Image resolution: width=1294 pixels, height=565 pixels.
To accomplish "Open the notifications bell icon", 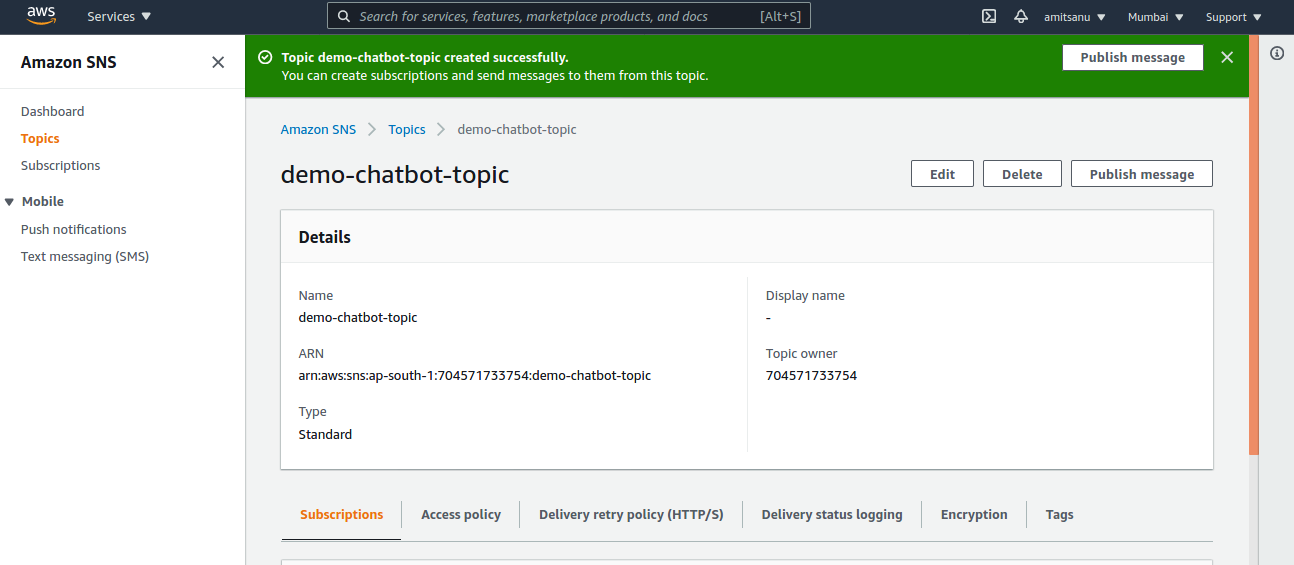I will [1021, 16].
